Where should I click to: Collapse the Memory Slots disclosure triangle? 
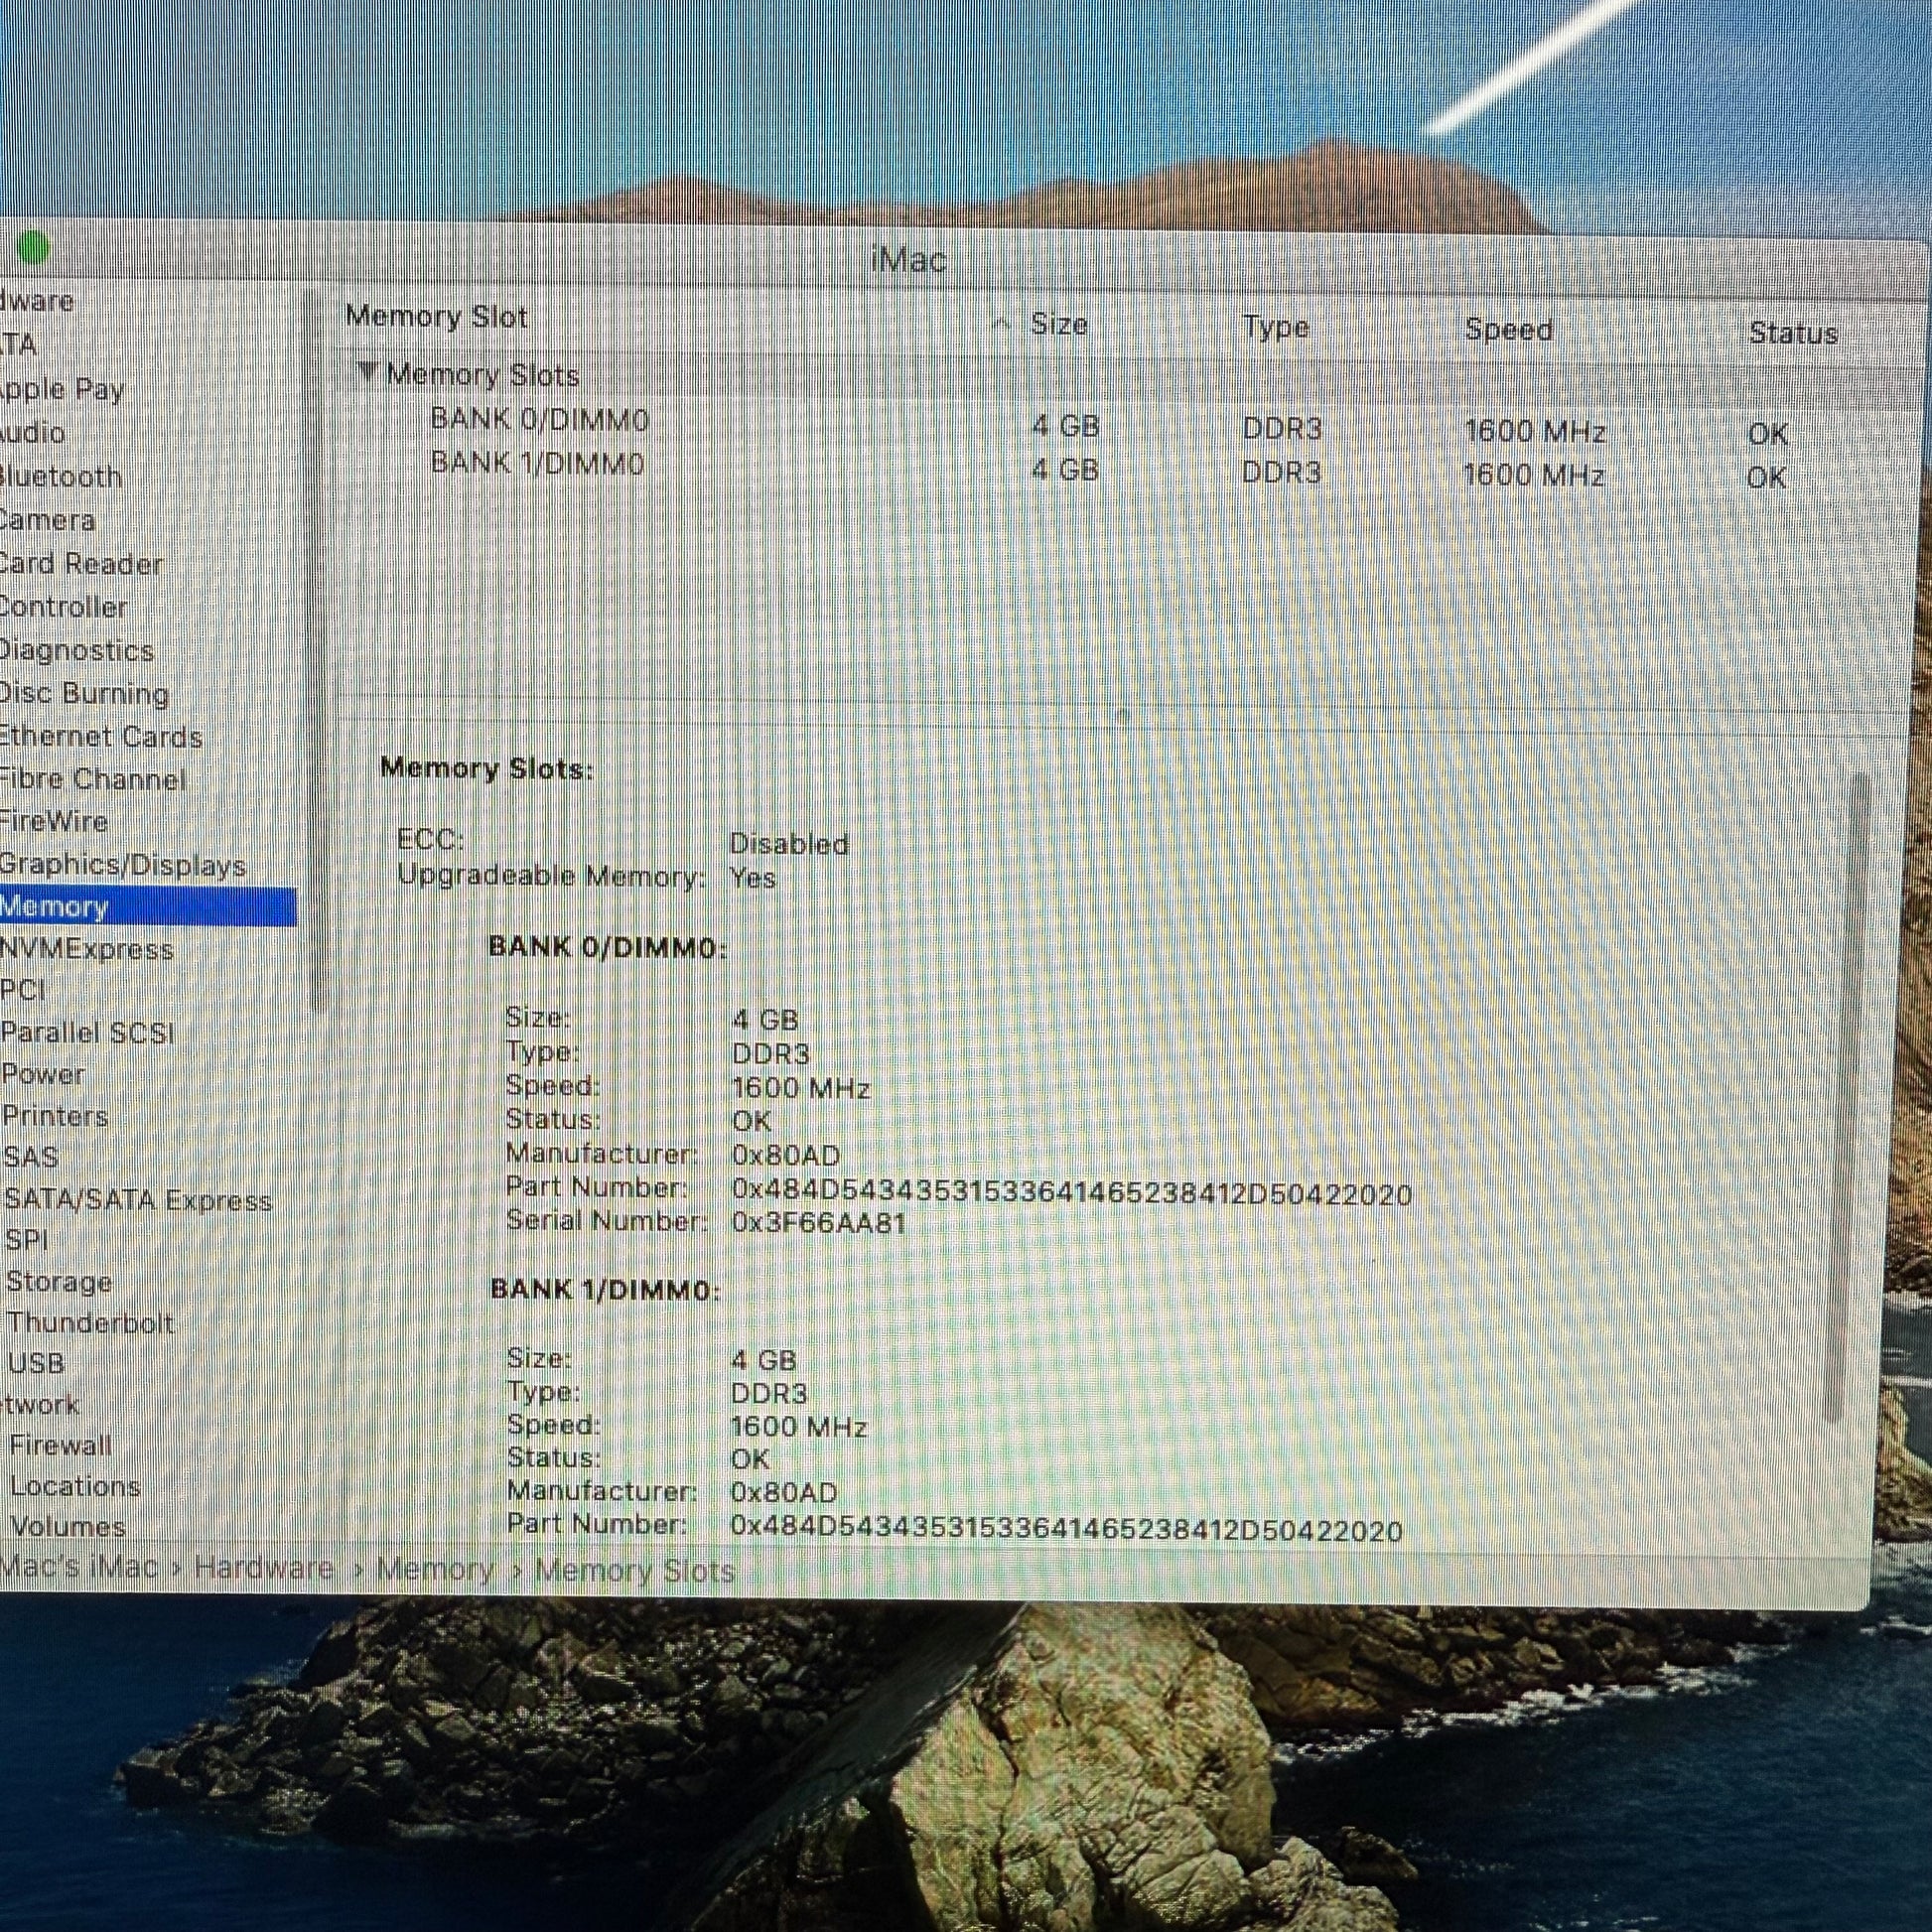(368, 373)
